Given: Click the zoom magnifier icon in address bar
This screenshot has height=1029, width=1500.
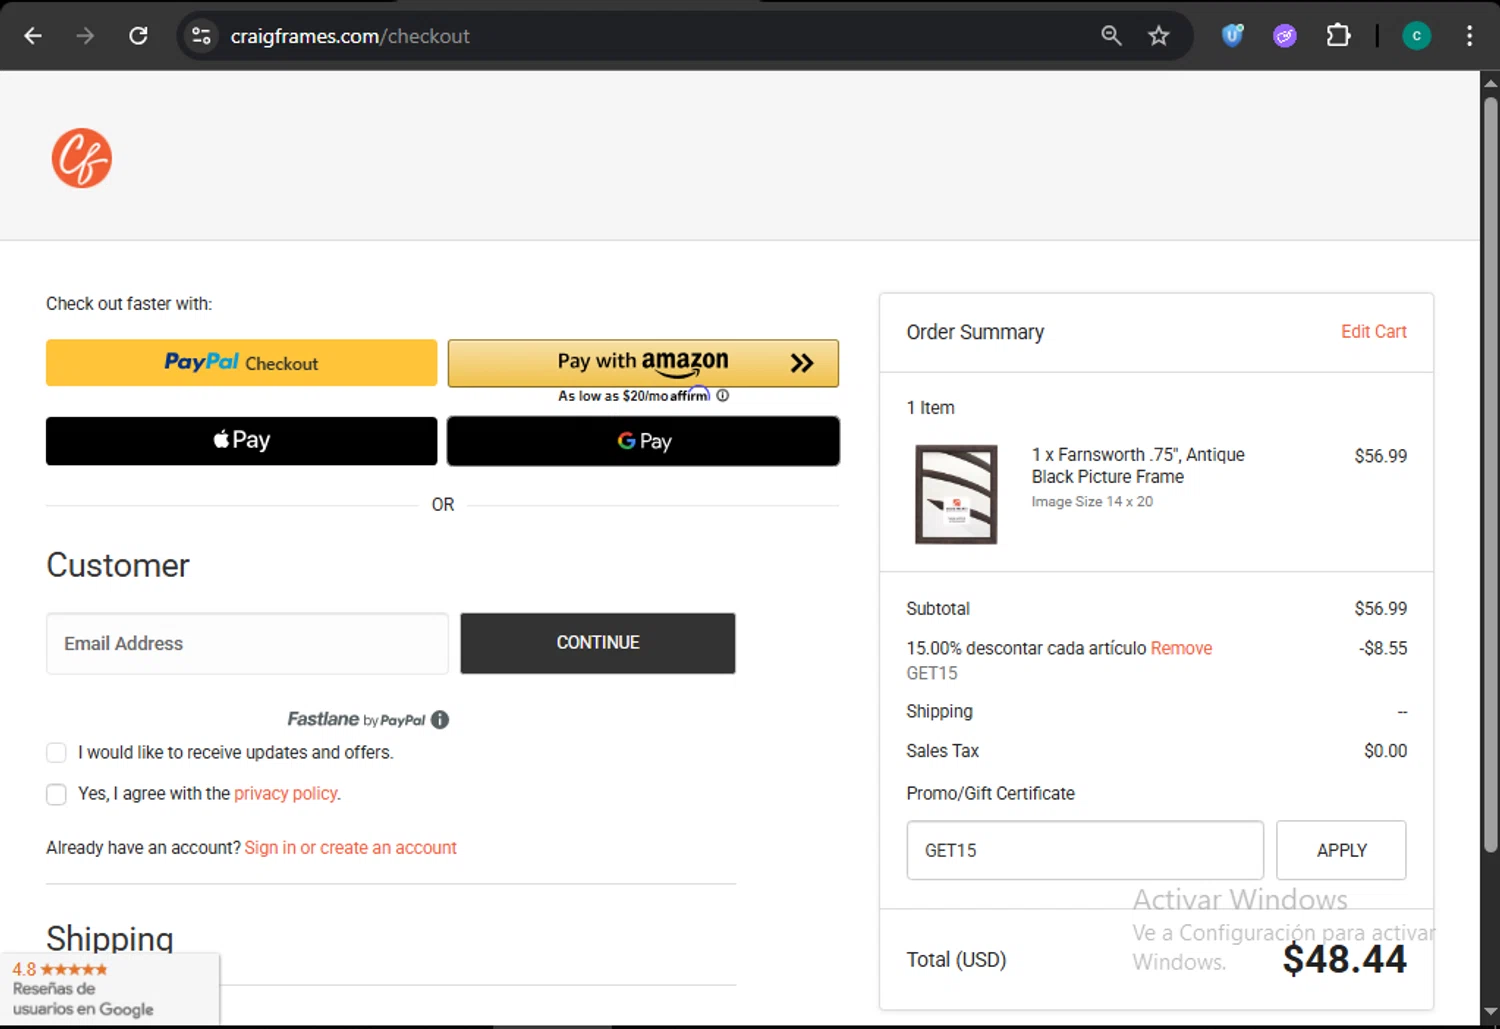Looking at the screenshot, I should (1111, 36).
